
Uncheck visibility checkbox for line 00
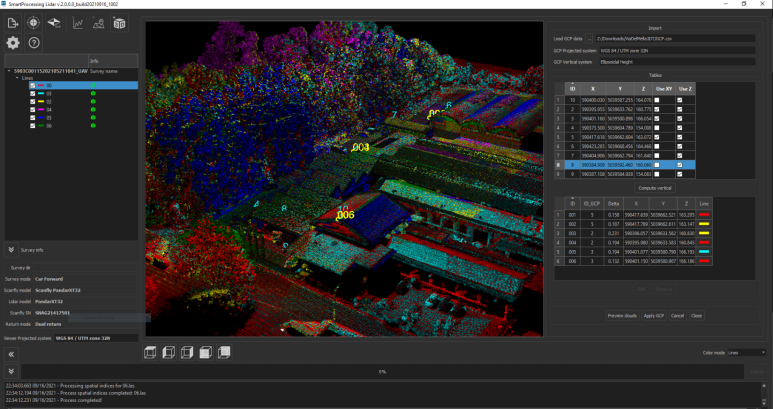click(x=33, y=85)
